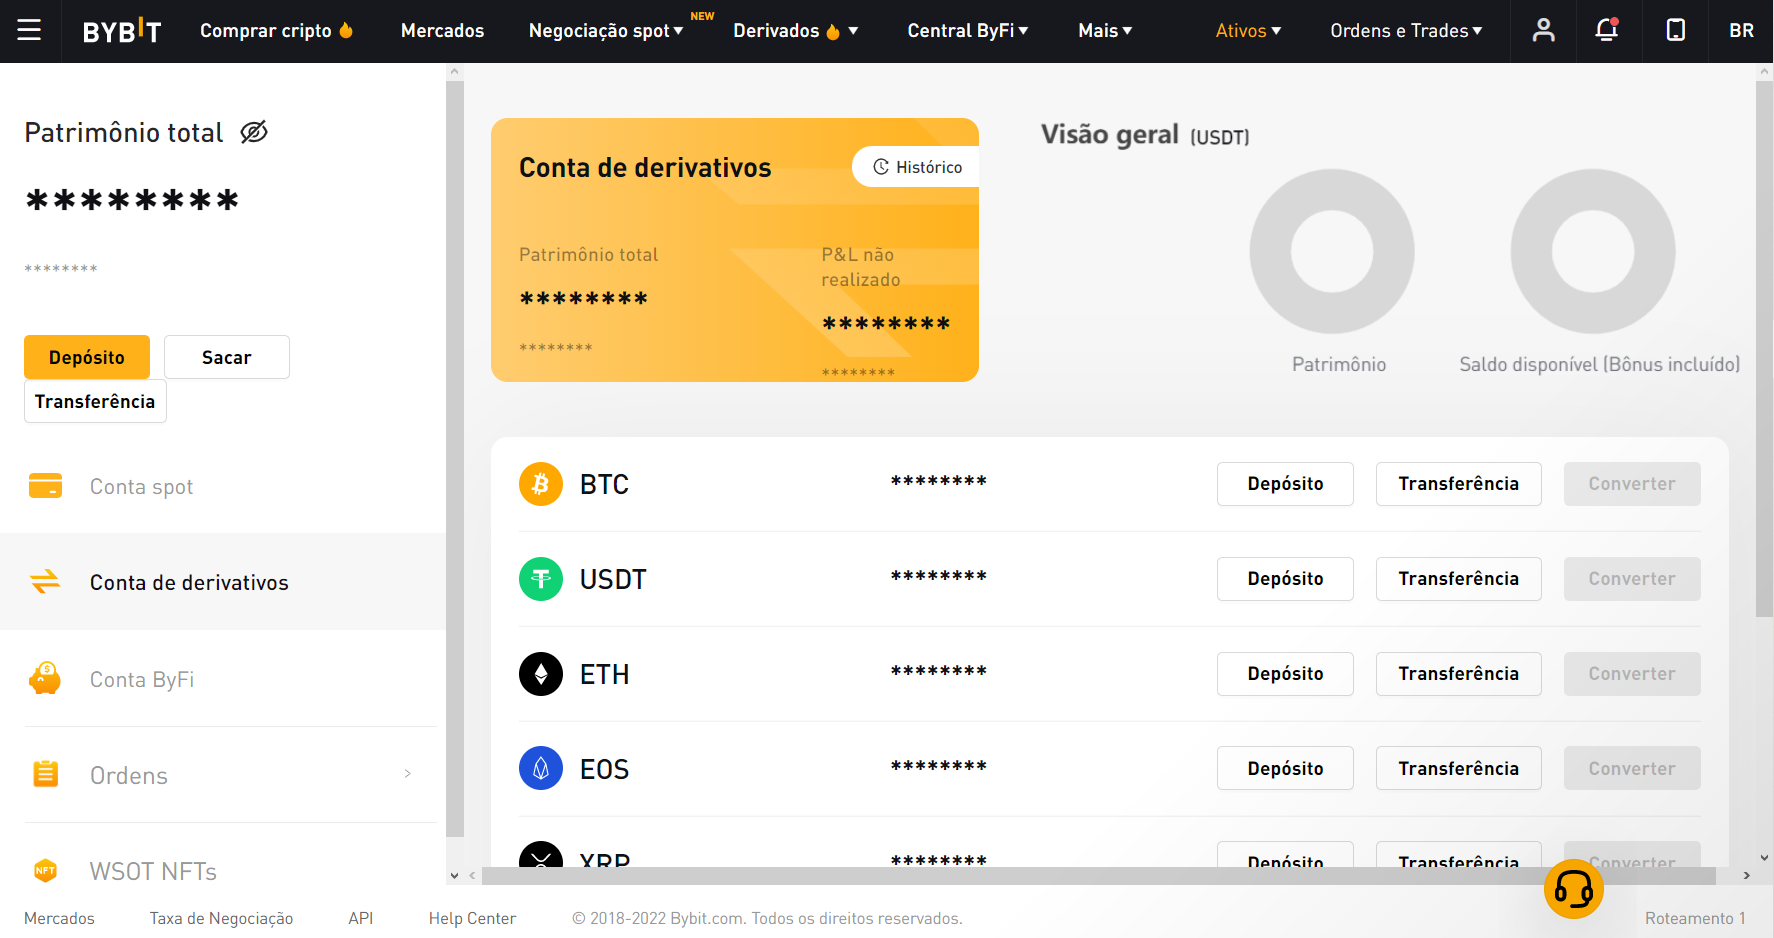Click the sidebar vertical scrollbar
The image size is (1774, 938).
455,458
